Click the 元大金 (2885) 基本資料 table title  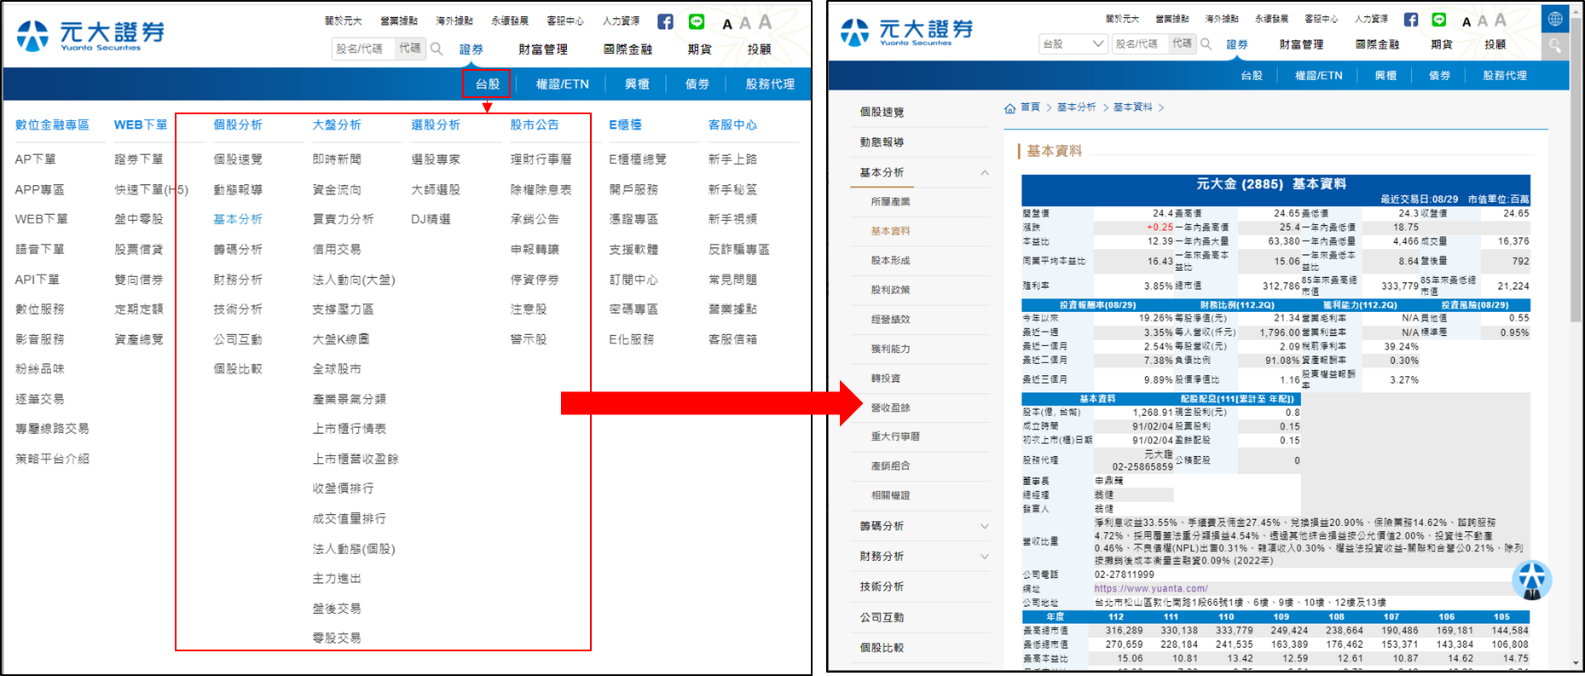tap(1271, 184)
